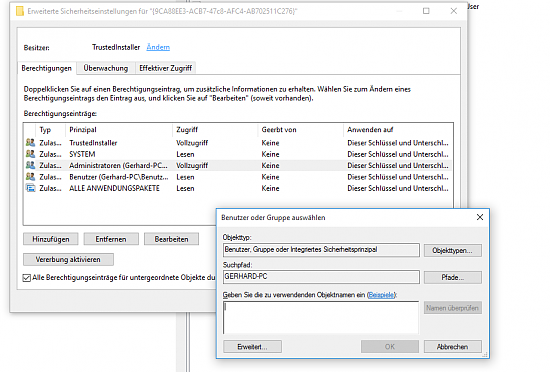Click the folder icon in title bar
Image resolution: width=550 pixels, height=372 pixels.
coord(20,11)
